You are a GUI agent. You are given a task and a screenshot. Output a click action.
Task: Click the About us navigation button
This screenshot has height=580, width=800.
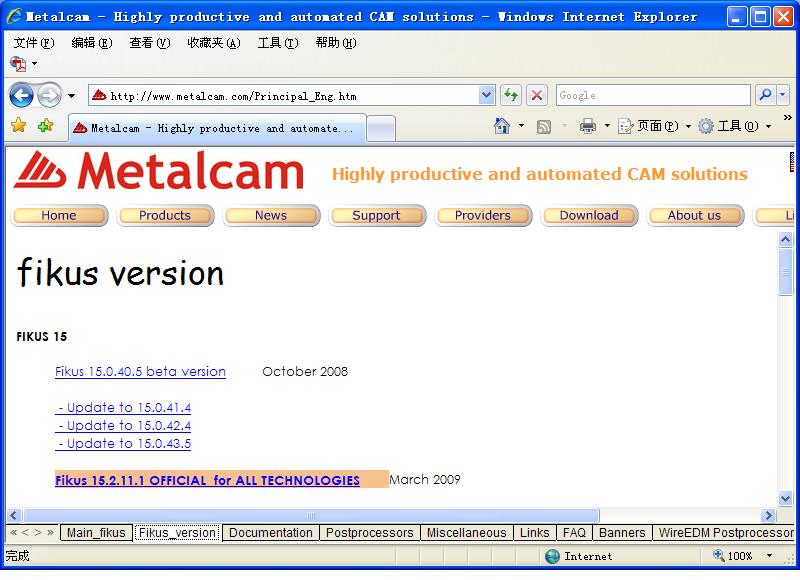(694, 215)
